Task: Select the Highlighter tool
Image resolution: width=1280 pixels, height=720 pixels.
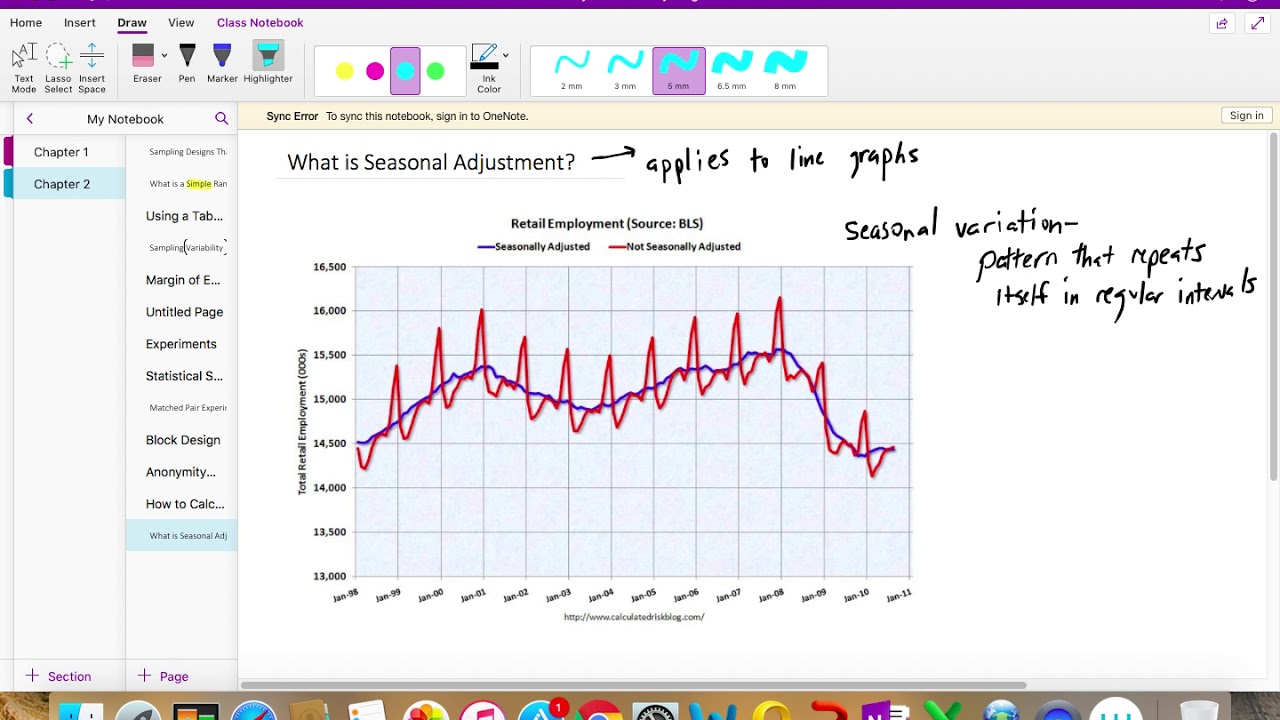Action: coord(268,64)
